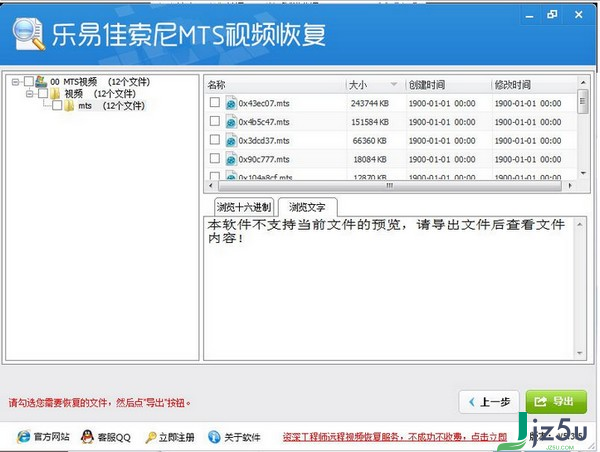Open the 立即注册 link

pyautogui.click(x=177, y=437)
